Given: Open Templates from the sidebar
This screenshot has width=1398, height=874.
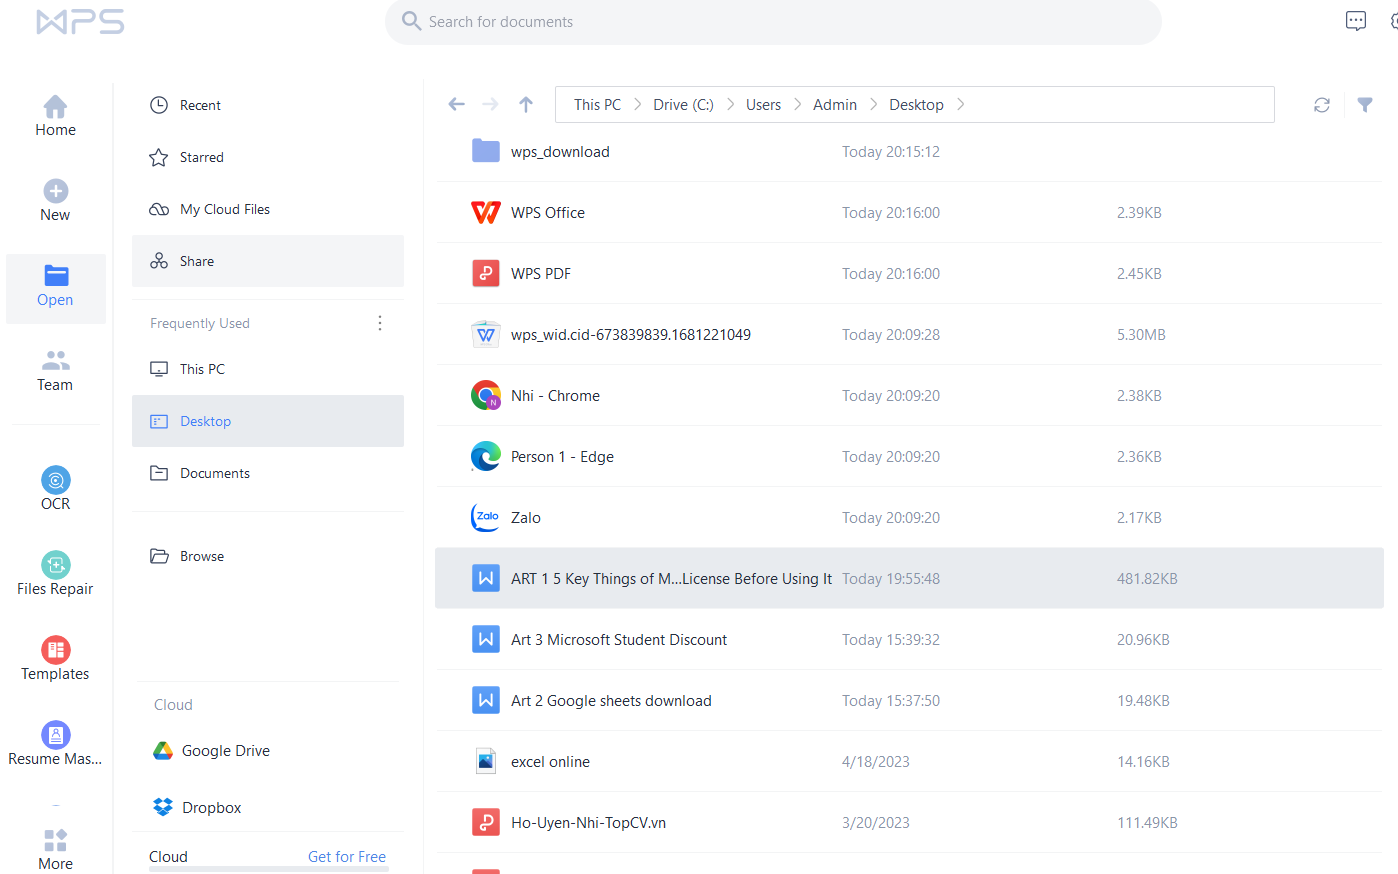Looking at the screenshot, I should 55,659.
